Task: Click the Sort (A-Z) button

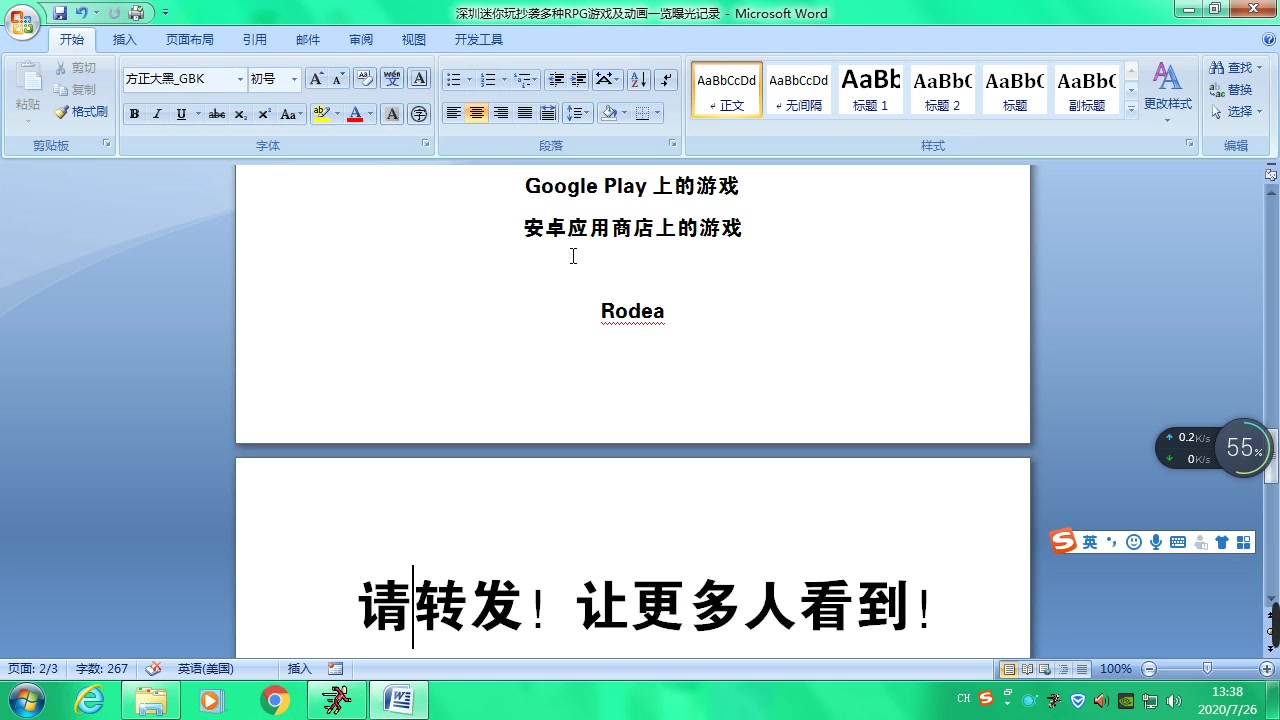Action: (639, 79)
